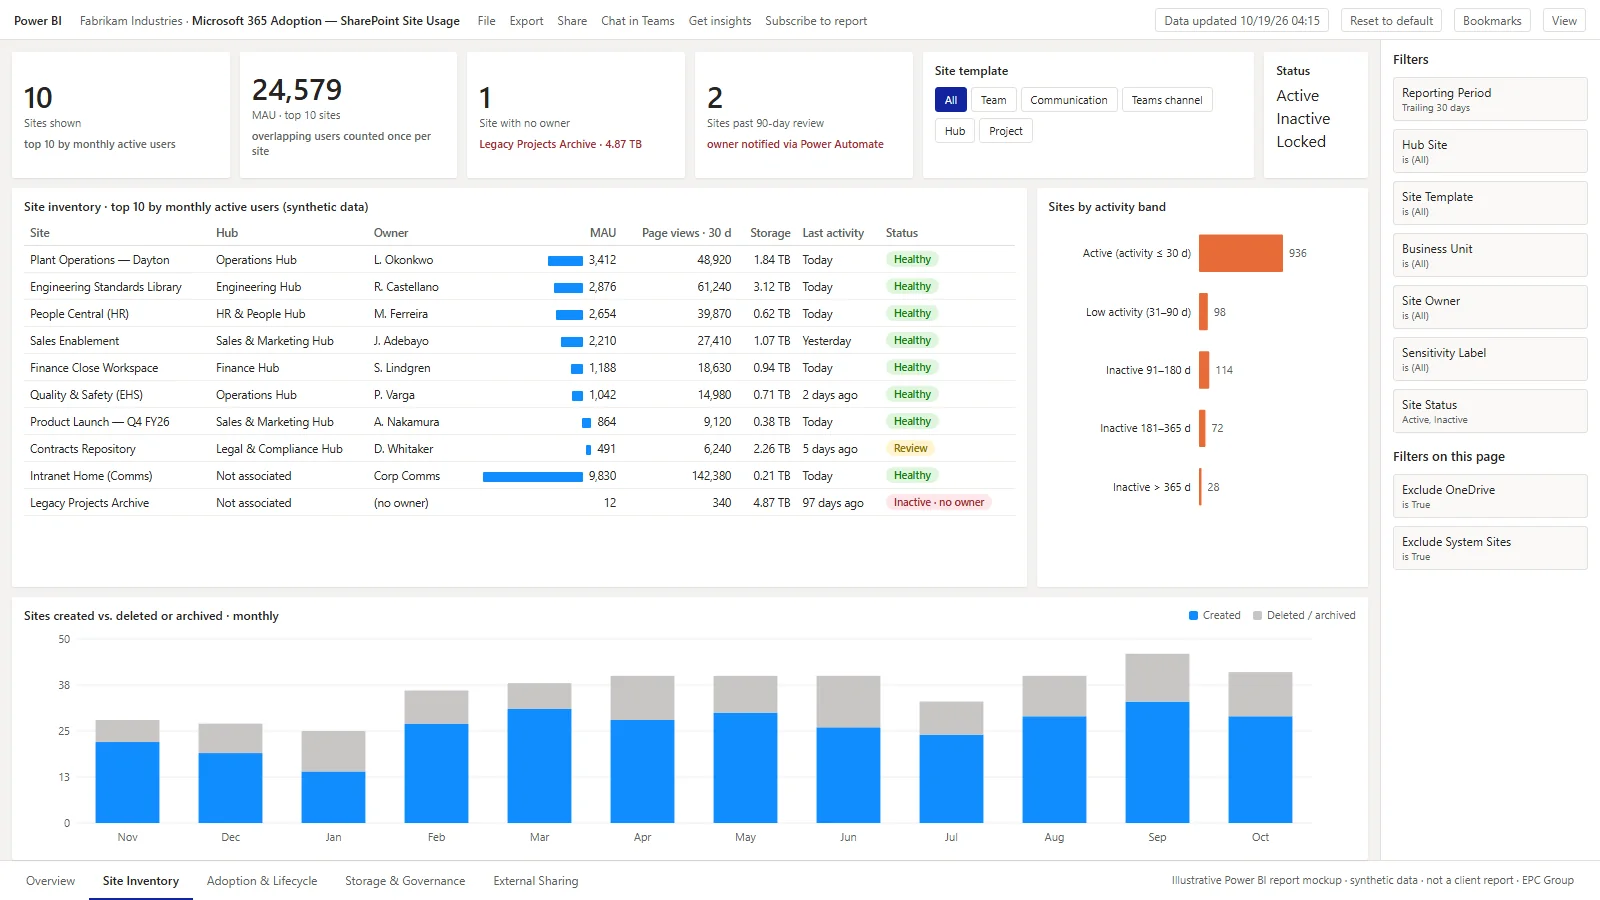Expand the Reporting Period filter card
Screen dimensions: 1600x900
pyautogui.click(x=1490, y=99)
